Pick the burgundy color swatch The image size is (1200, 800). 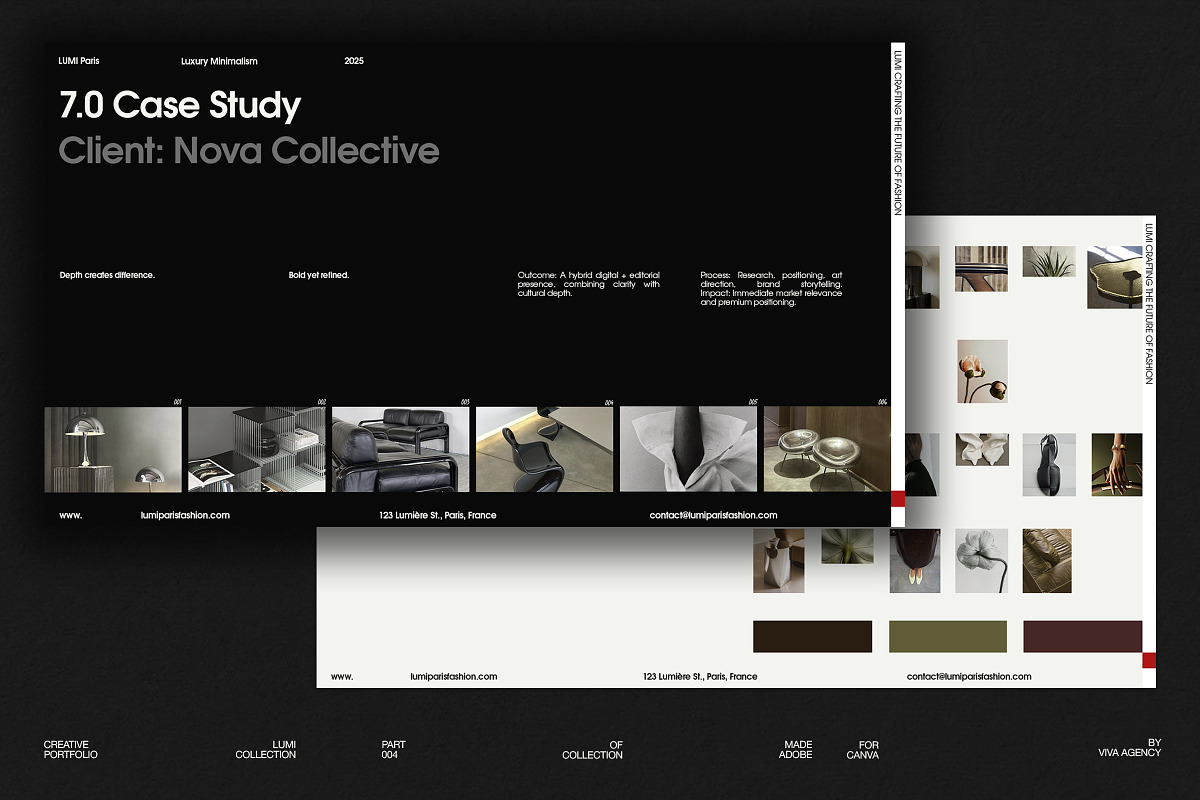1083,636
